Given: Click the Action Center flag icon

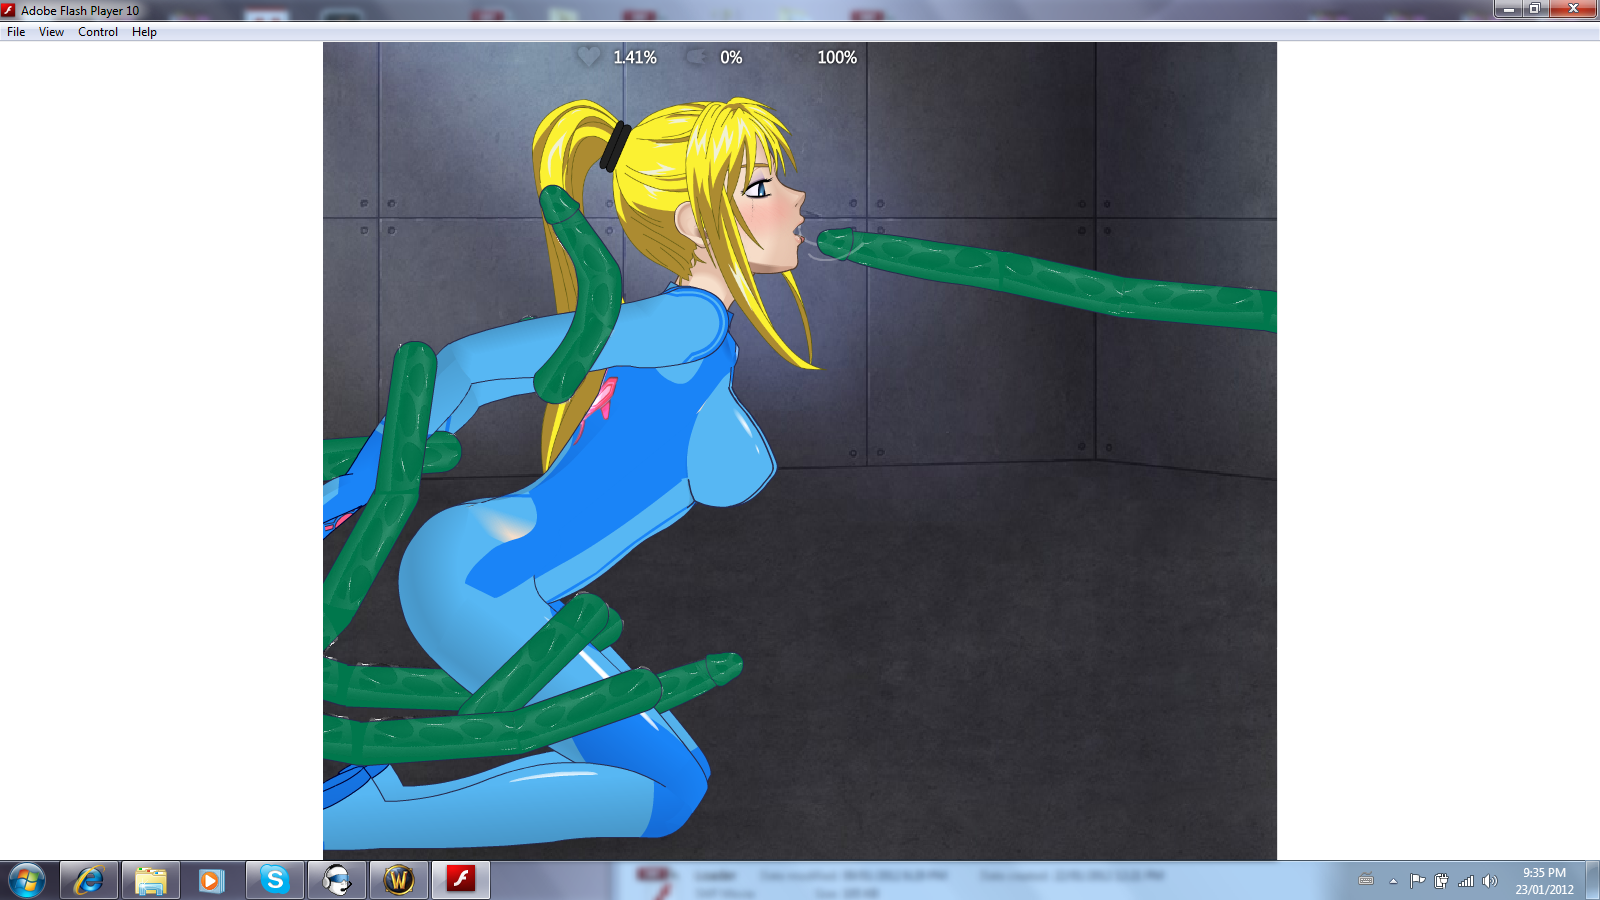Looking at the screenshot, I should tap(1417, 881).
